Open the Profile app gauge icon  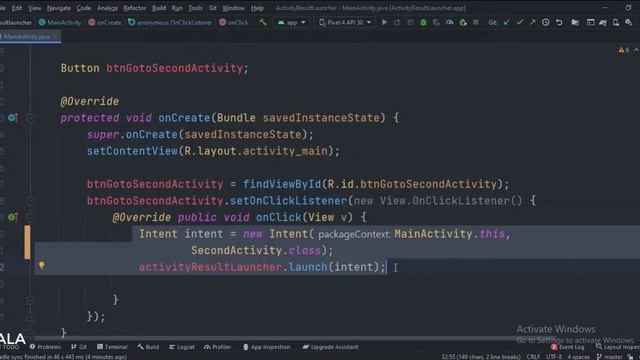[x=449, y=22]
